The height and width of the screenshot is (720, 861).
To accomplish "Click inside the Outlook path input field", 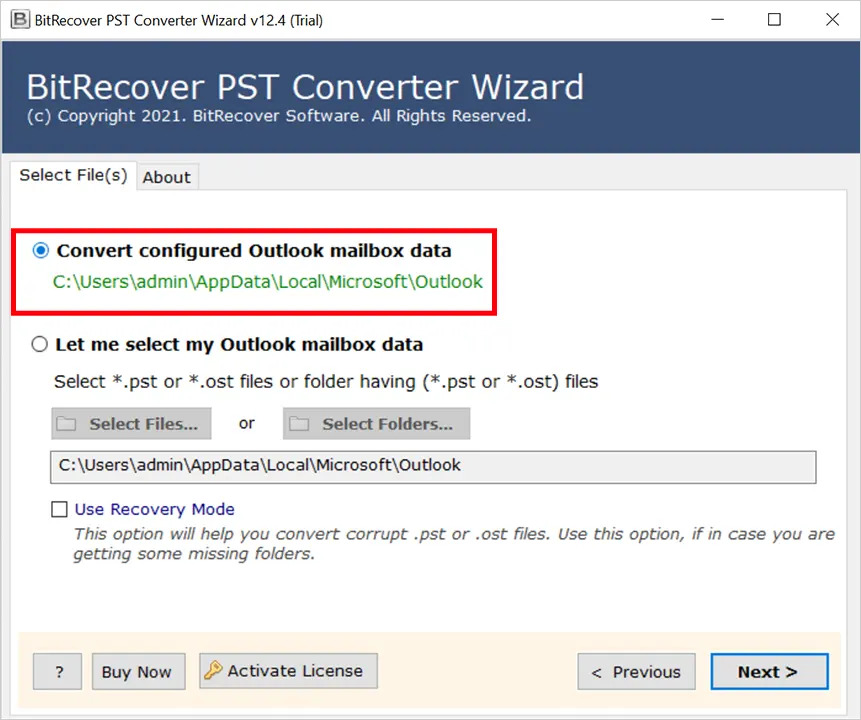I will [x=430, y=465].
